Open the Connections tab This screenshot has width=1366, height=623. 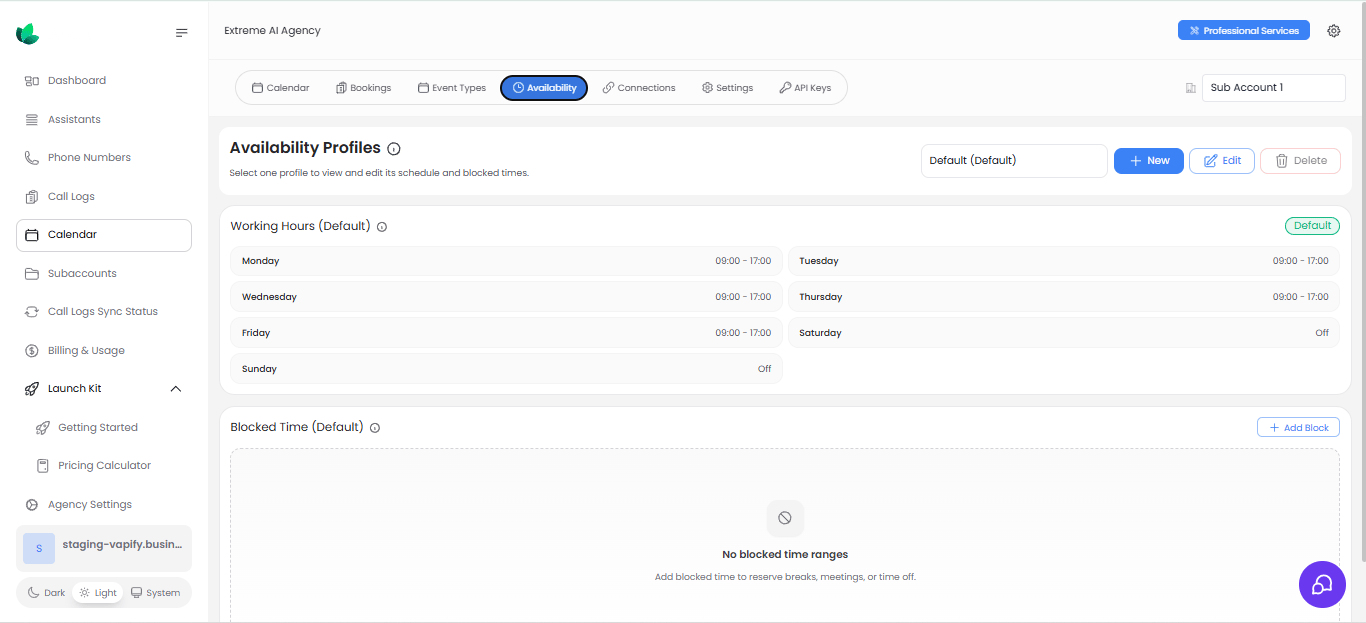(639, 88)
